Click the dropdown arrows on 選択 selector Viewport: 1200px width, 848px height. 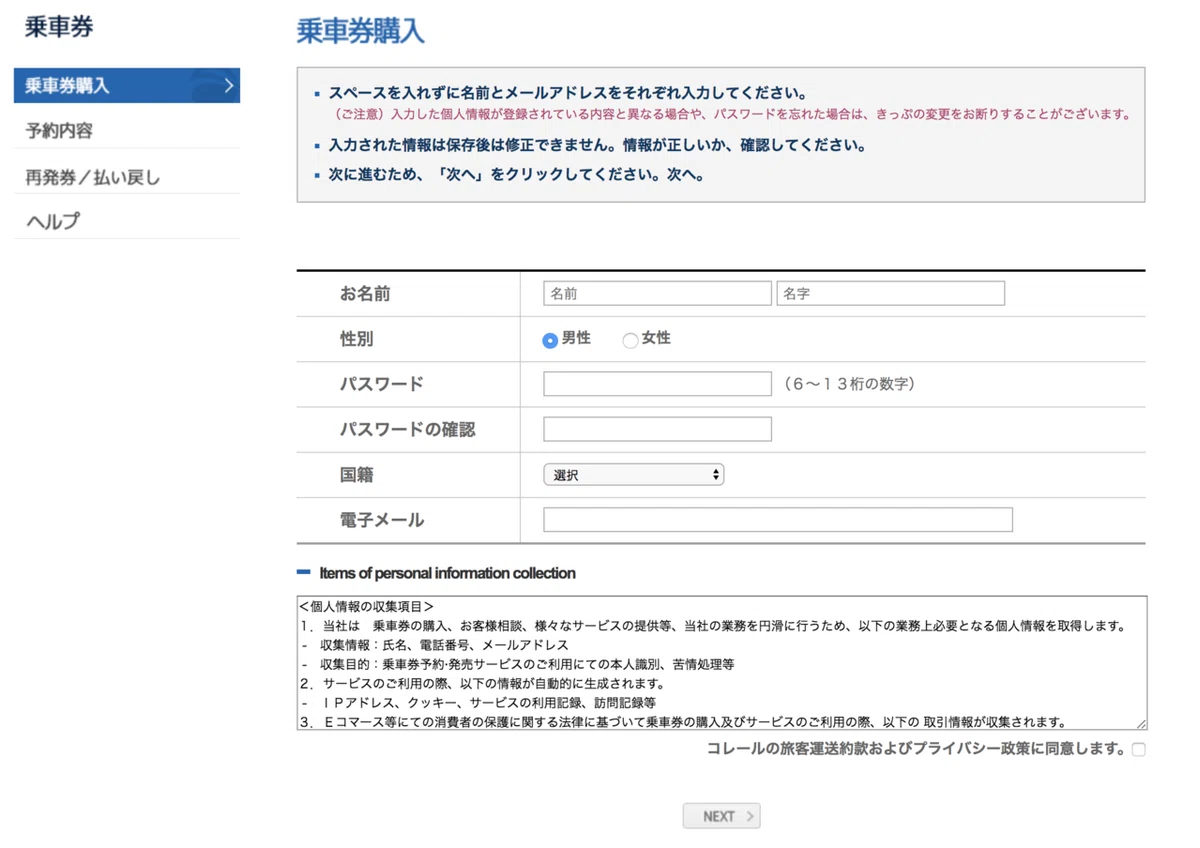[x=716, y=475]
